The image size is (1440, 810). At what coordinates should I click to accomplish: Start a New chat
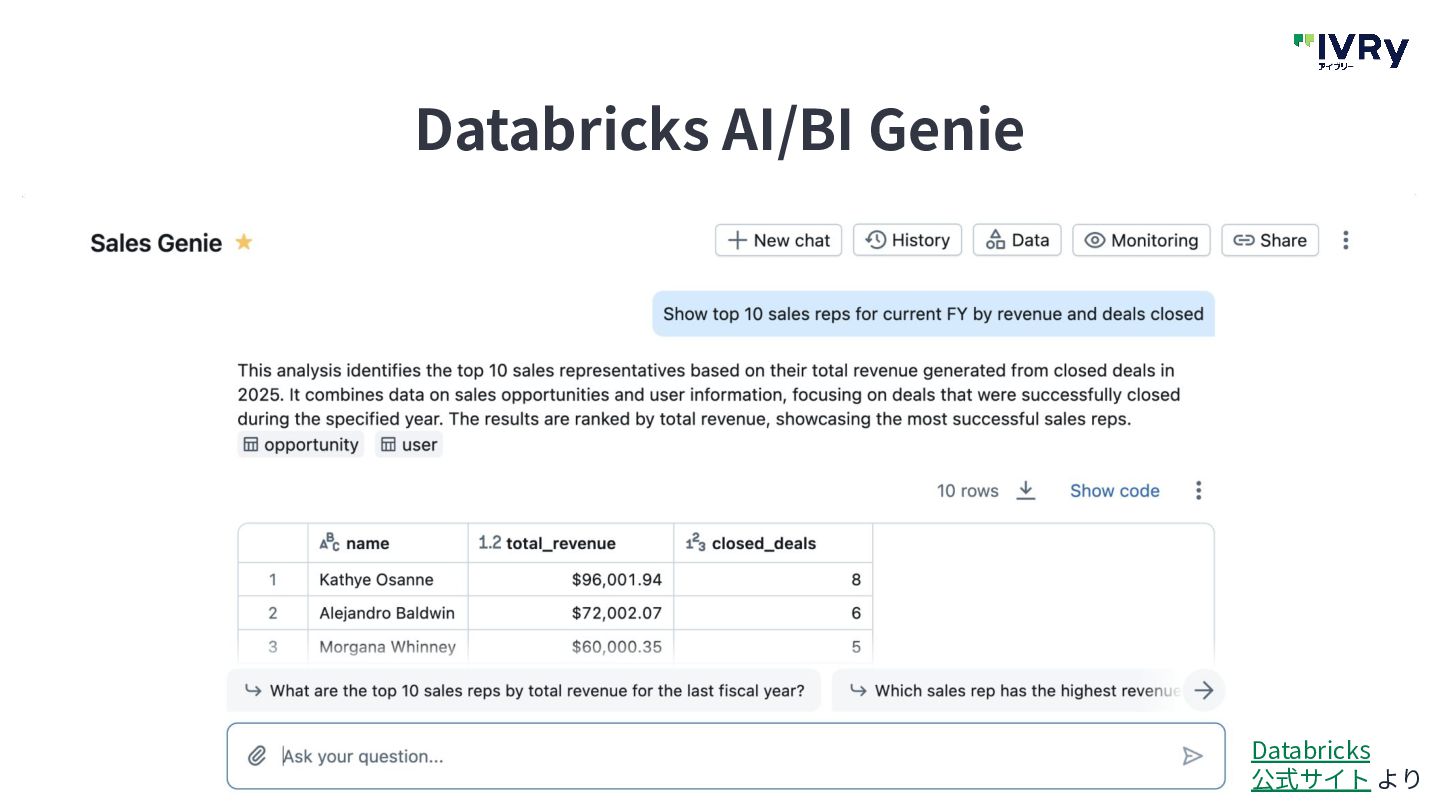(778, 240)
